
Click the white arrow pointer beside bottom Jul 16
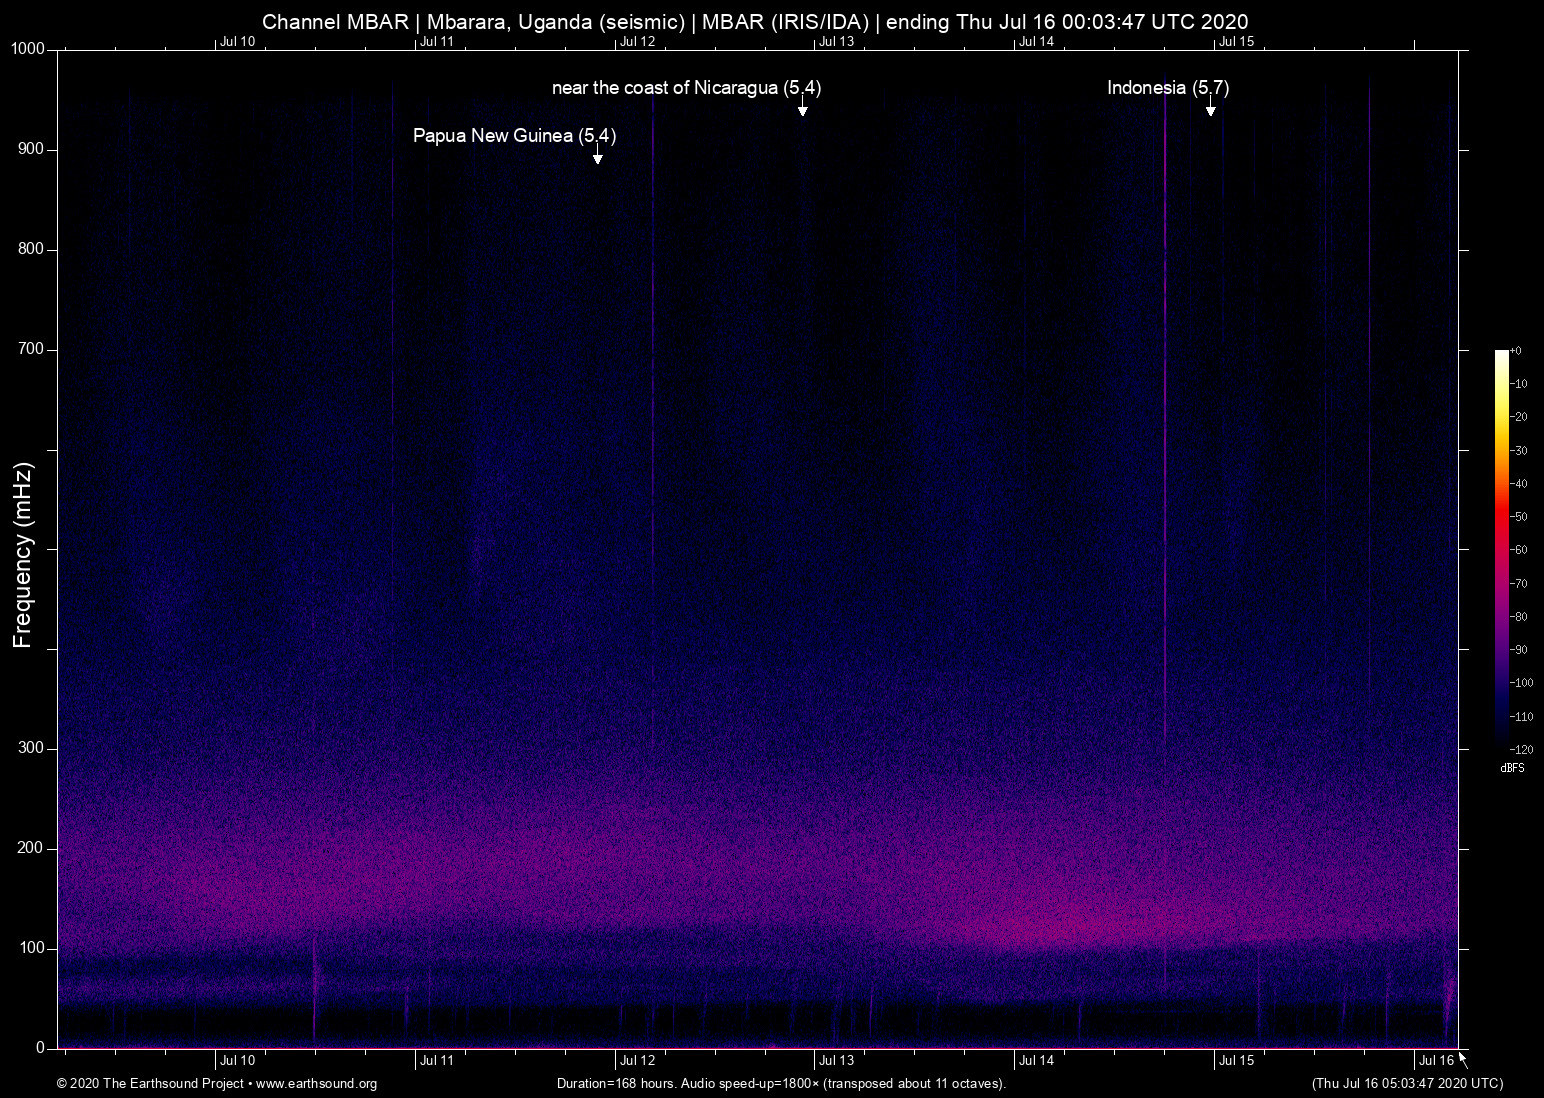pos(1463,1059)
